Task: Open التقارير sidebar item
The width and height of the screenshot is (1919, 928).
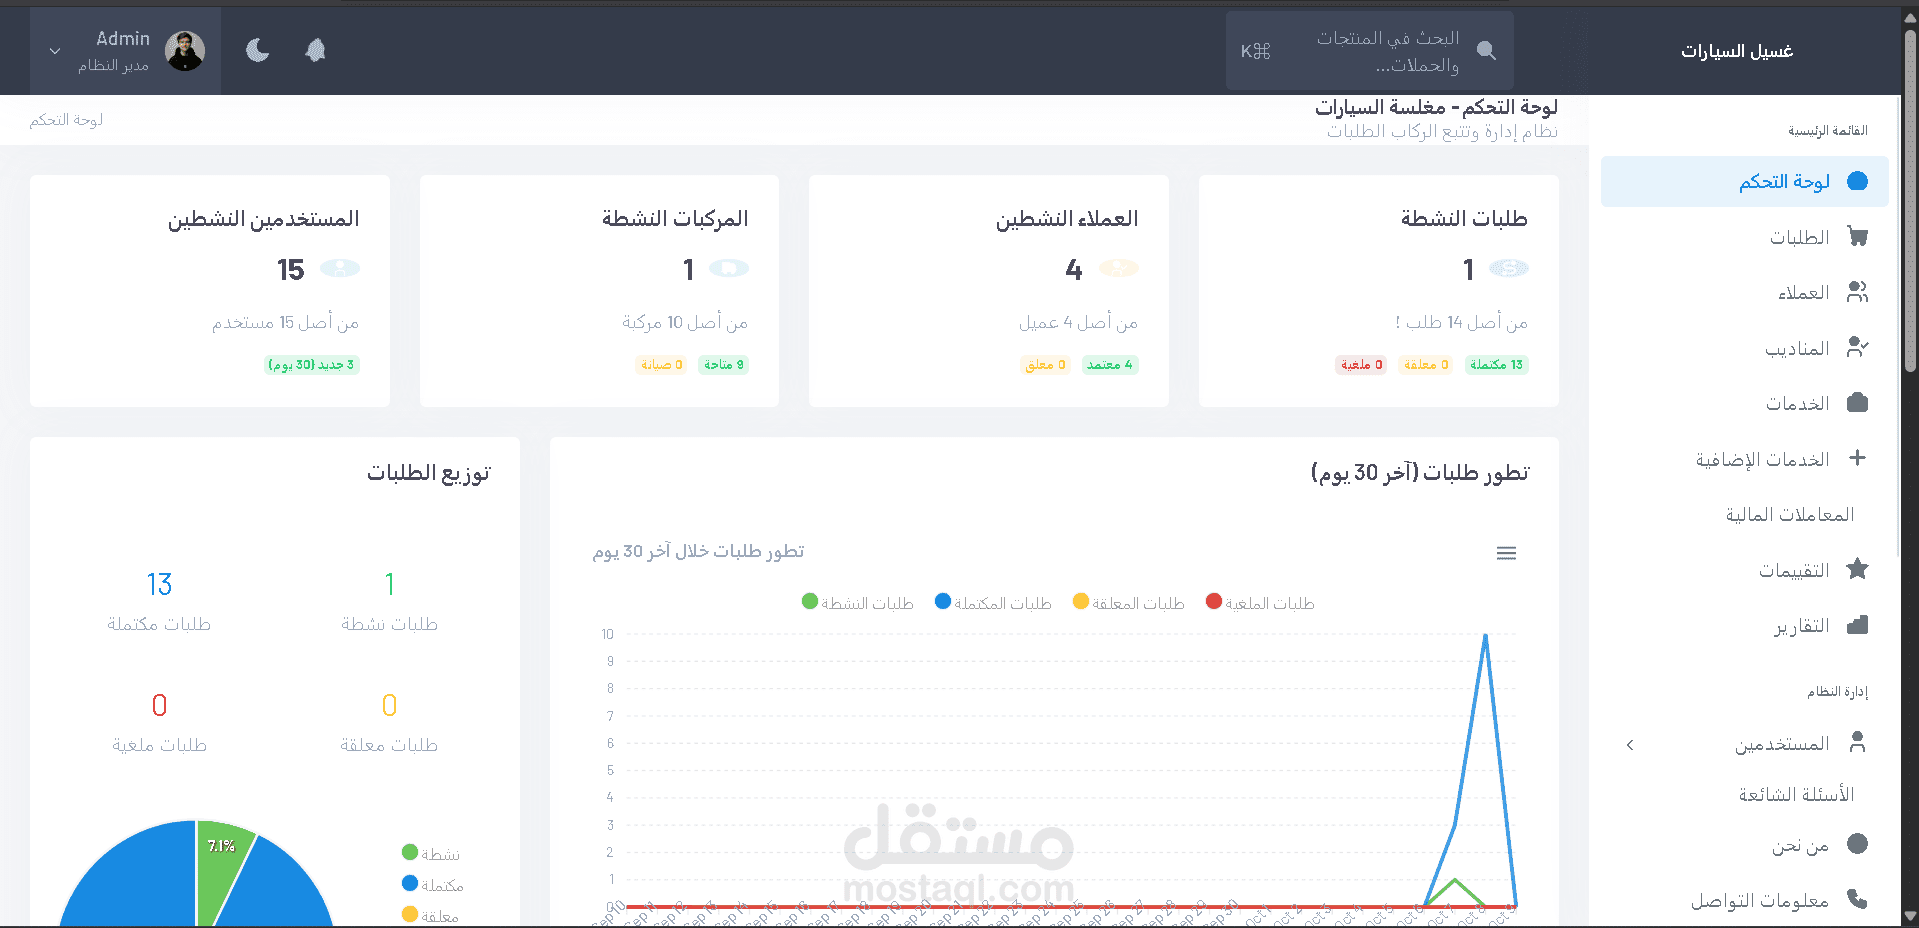Action: [x=1745, y=626]
